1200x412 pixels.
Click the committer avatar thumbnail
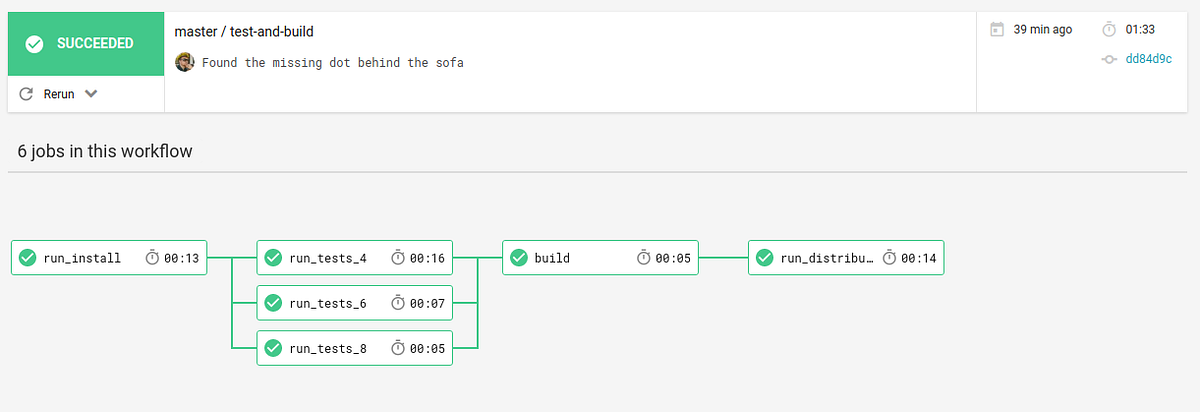(x=185, y=62)
